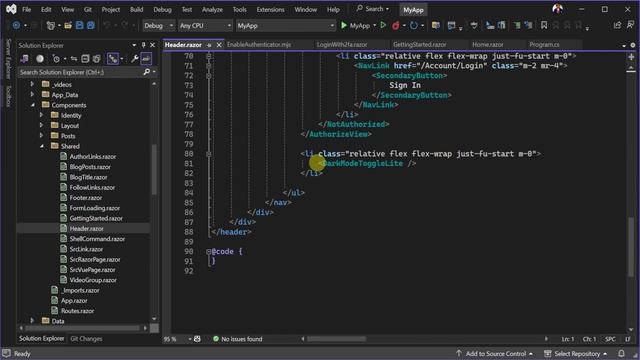Click the Solution Explorer search magnifier icon
The width and height of the screenshot is (640, 360).
pyautogui.click(x=147, y=72)
